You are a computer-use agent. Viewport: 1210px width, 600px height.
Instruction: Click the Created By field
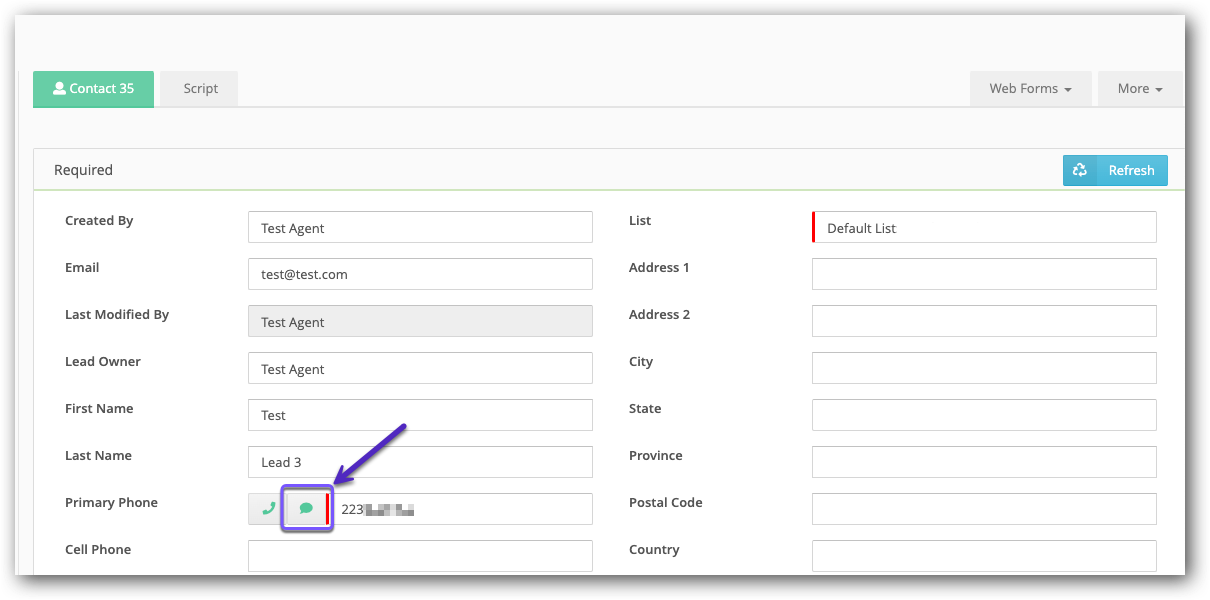click(x=420, y=228)
